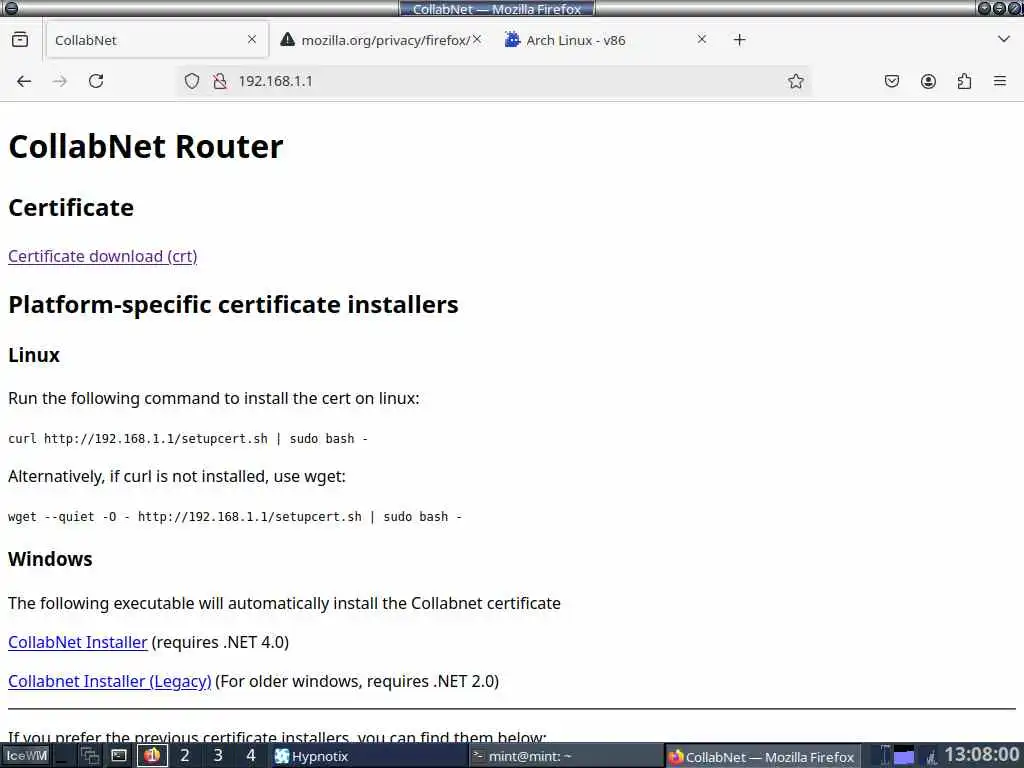Activate CollabNet Mozilla Firefox taskbar entry
Screen dimensions: 1024x768
click(x=763, y=756)
